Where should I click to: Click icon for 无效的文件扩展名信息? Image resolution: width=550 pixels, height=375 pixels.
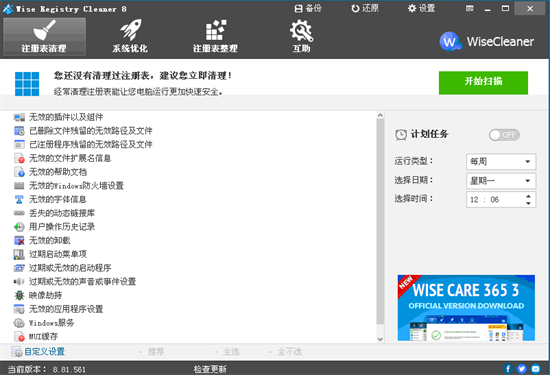click(19, 158)
